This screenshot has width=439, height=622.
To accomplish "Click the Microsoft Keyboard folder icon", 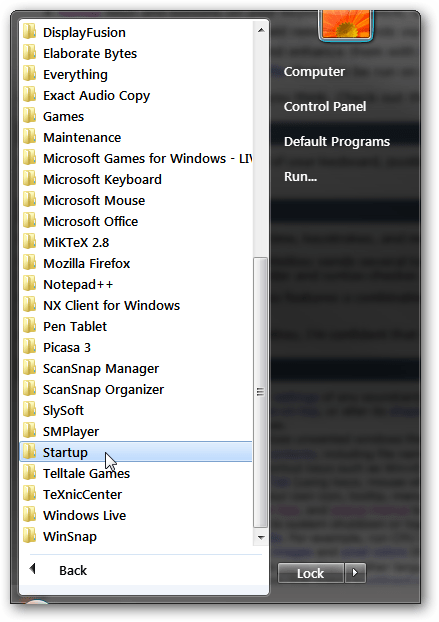I will tap(30, 179).
